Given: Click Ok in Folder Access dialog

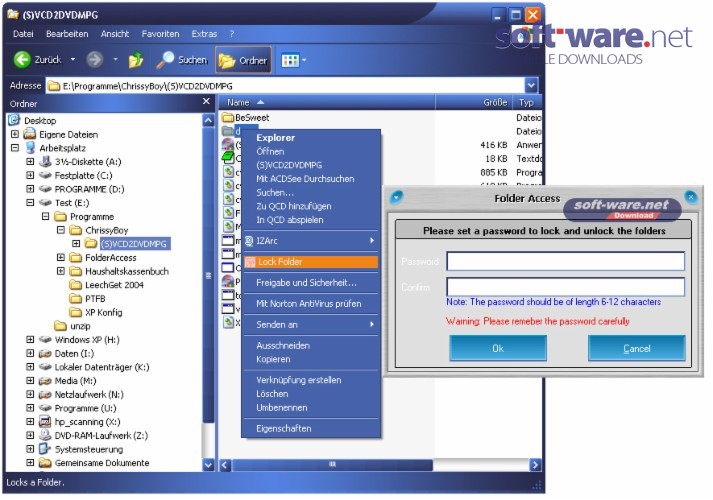Looking at the screenshot, I should [x=498, y=348].
